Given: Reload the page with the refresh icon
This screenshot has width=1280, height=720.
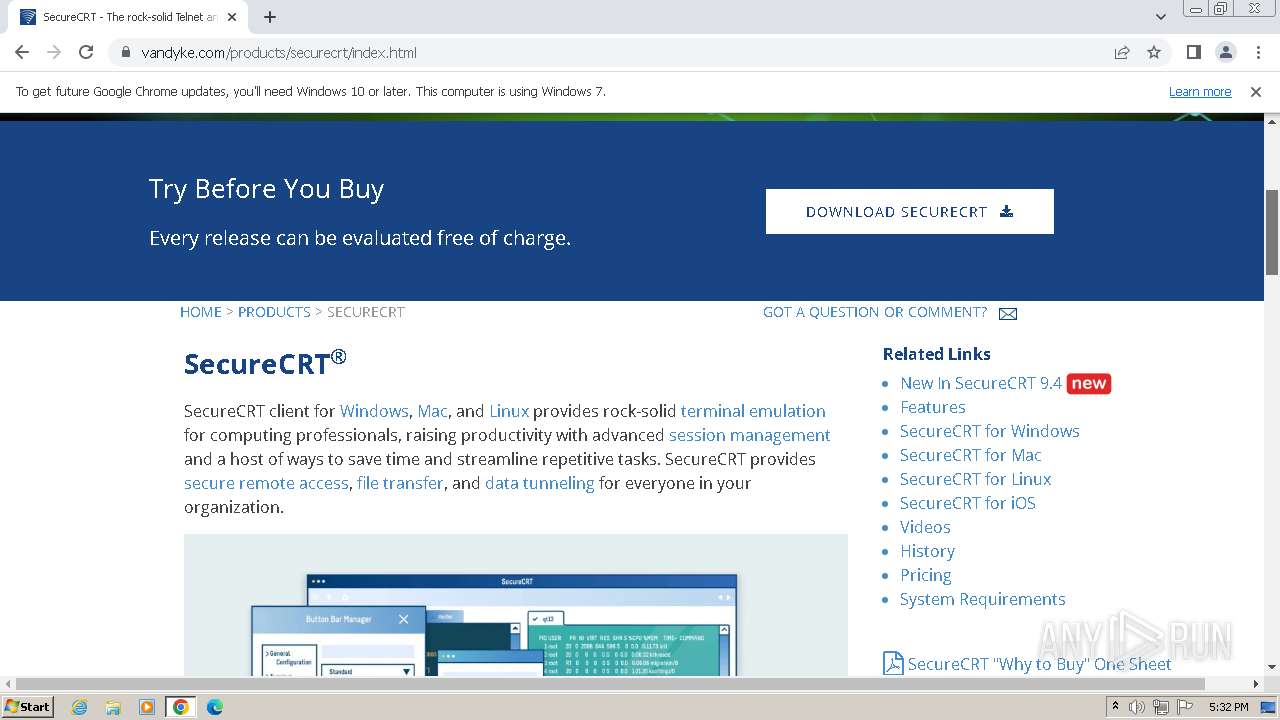Looking at the screenshot, I should tap(86, 52).
